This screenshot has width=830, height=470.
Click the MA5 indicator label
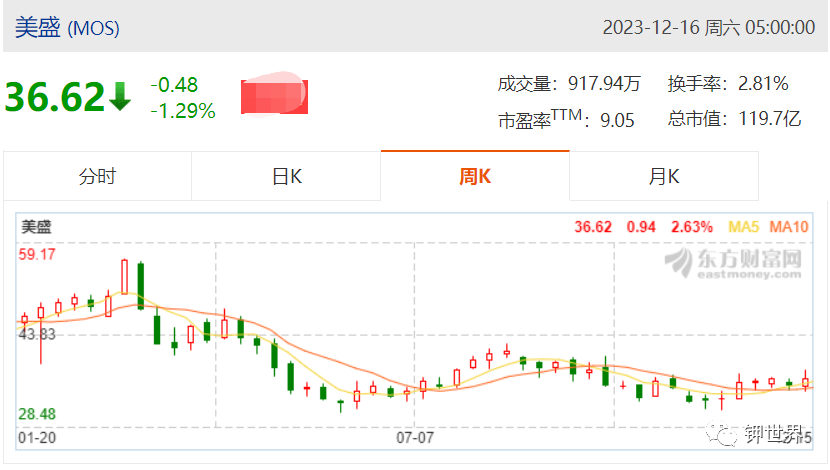click(743, 227)
